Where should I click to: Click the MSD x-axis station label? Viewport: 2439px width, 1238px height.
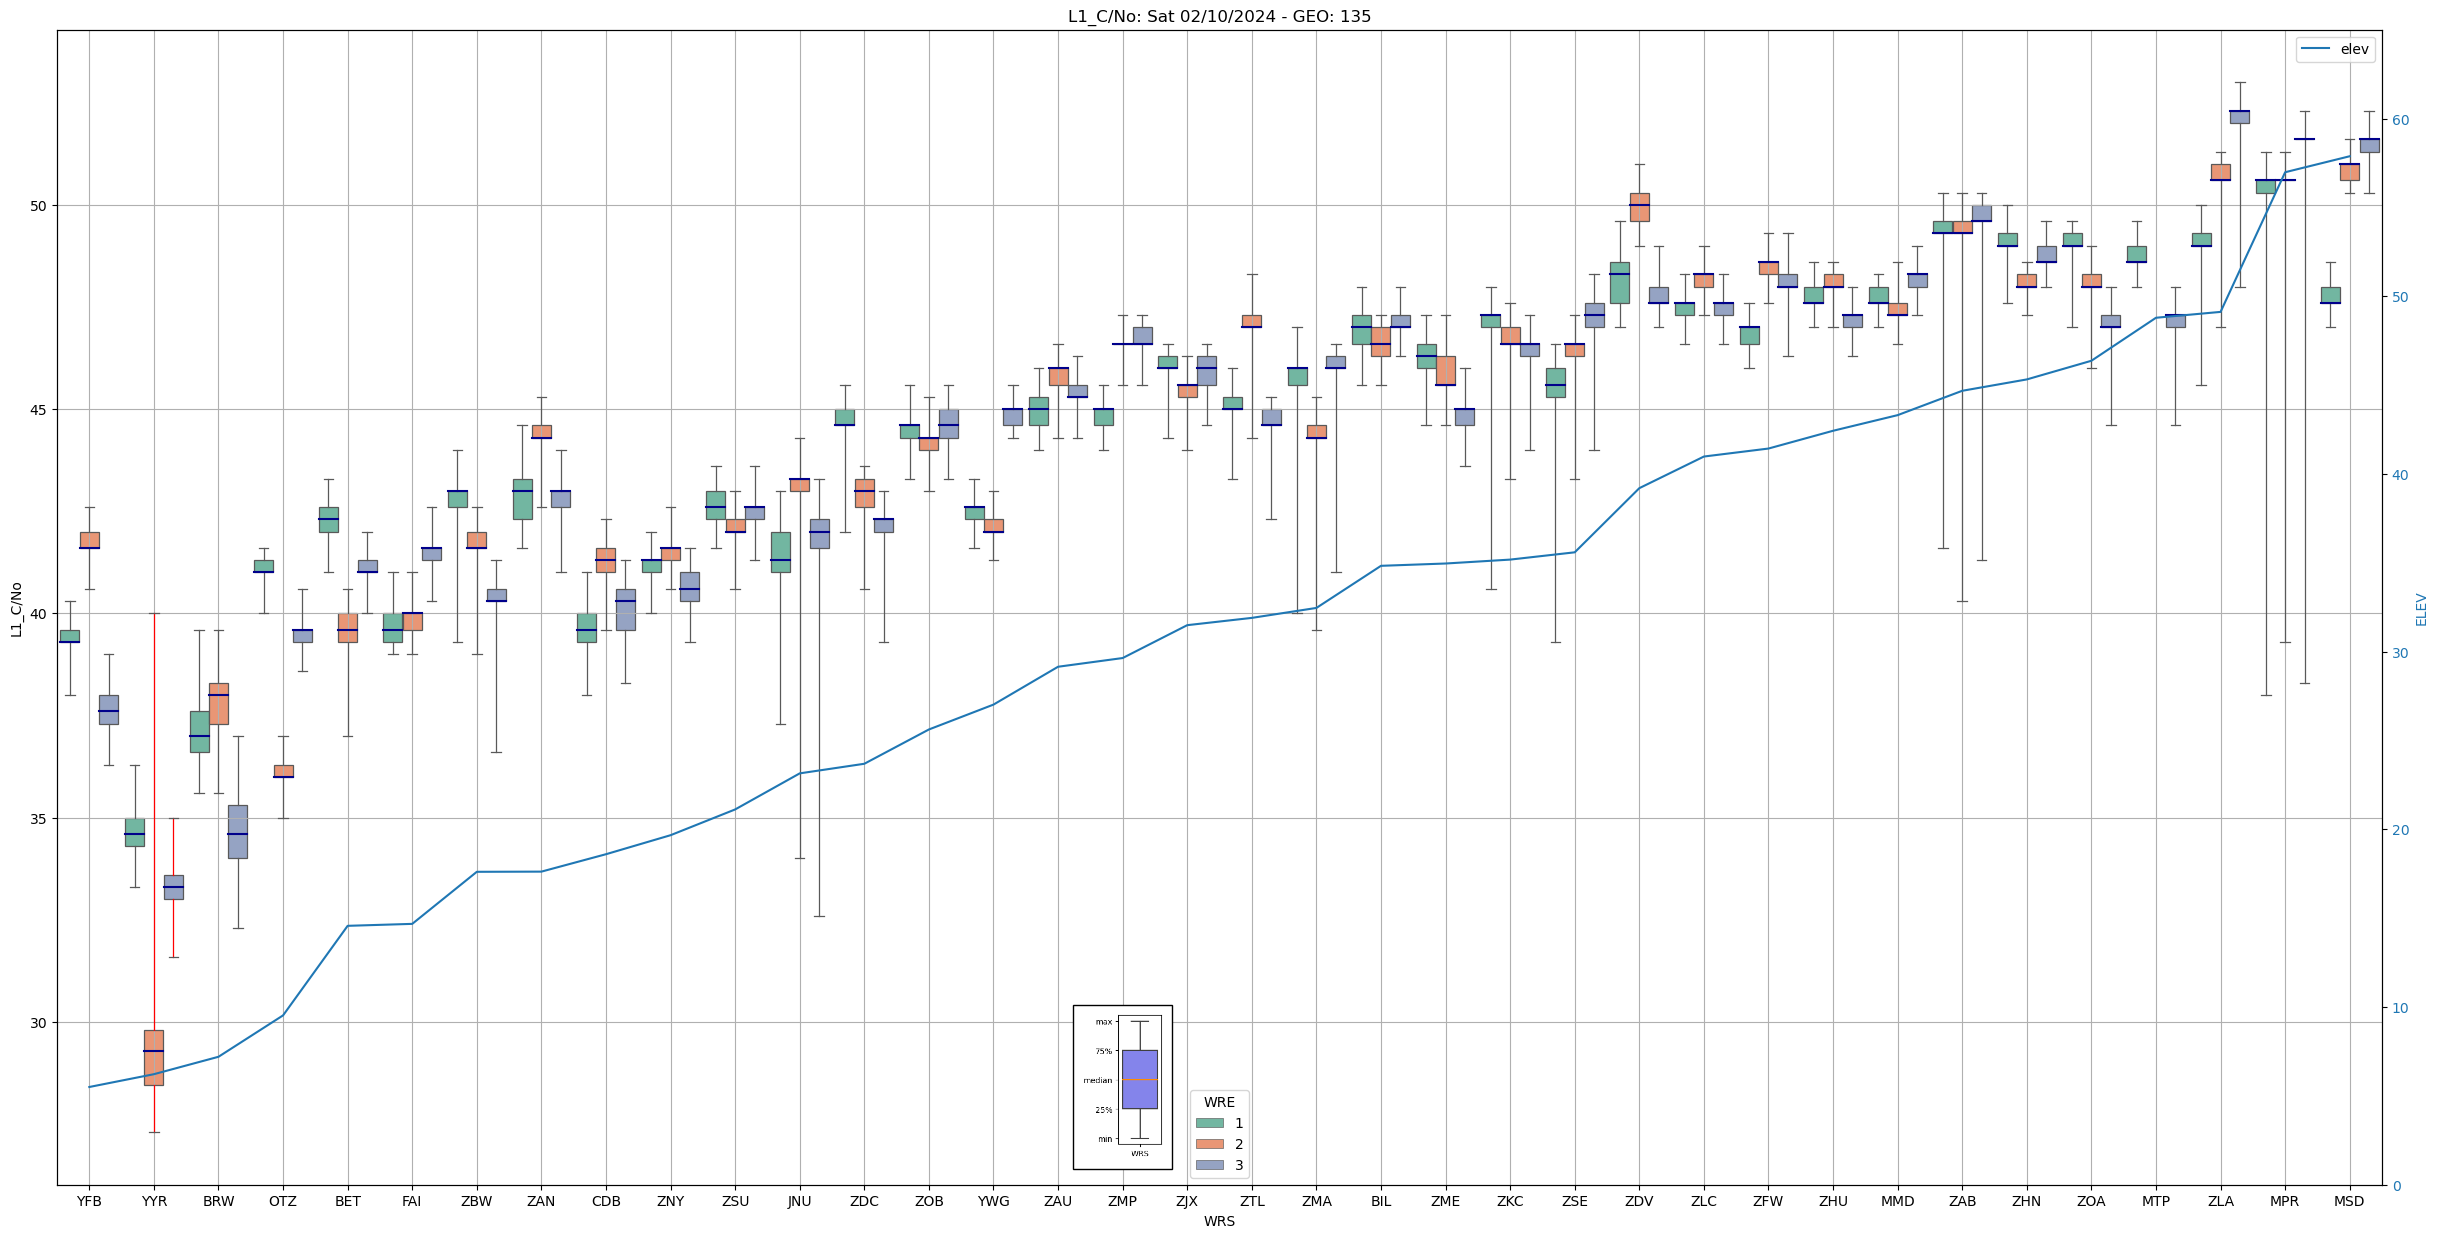coord(2349,1201)
